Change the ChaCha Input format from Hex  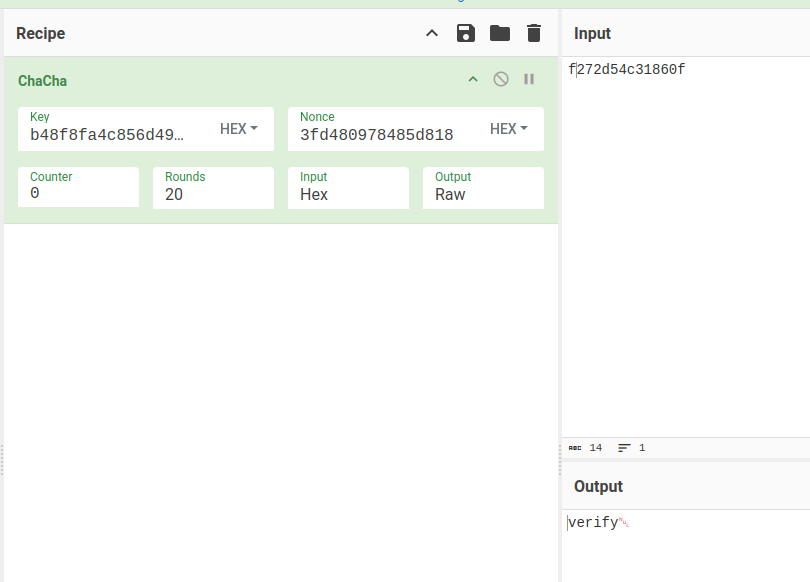(355, 194)
